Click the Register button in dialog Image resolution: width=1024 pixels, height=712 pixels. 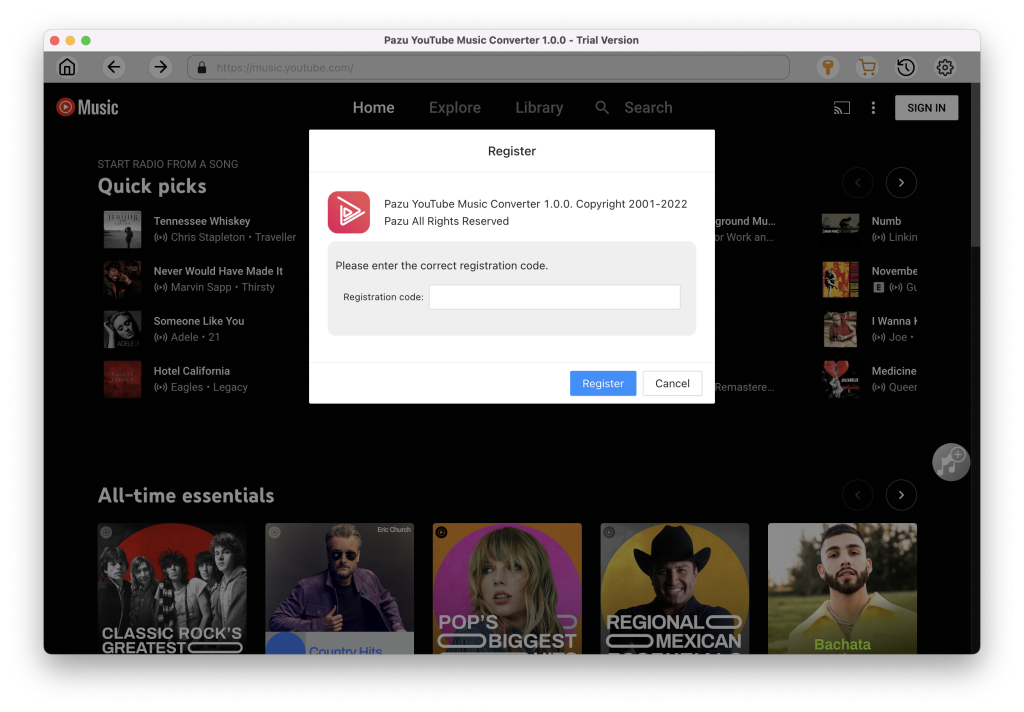(x=603, y=383)
